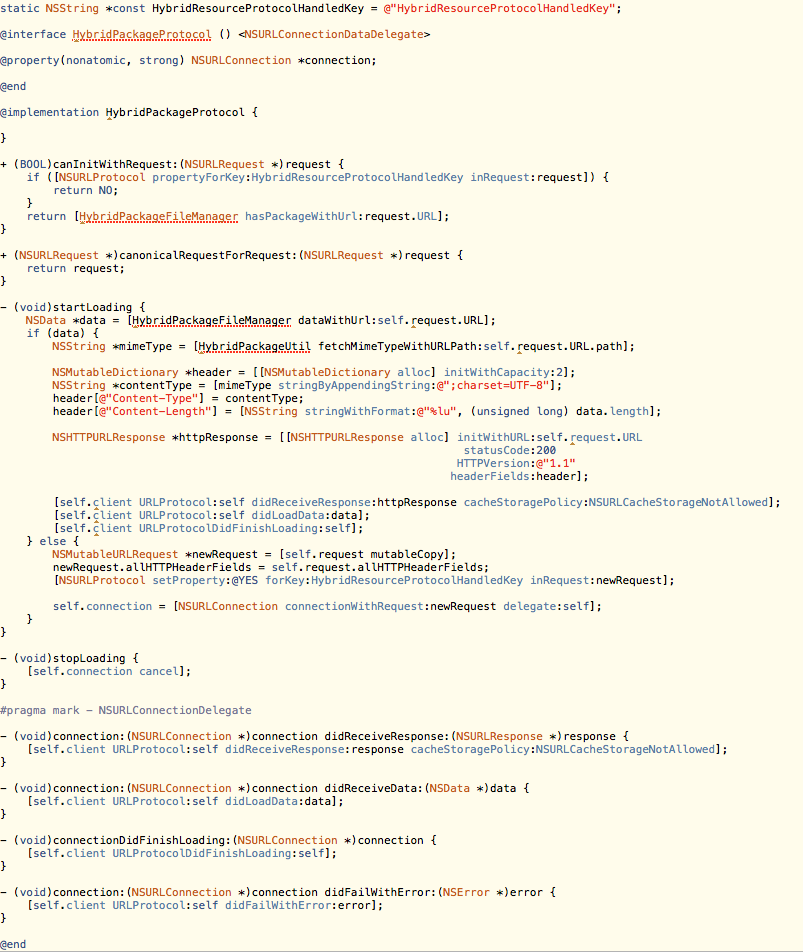Click the 'static' keyword on the first line
This screenshot has width=803, height=952.
(19, 8)
